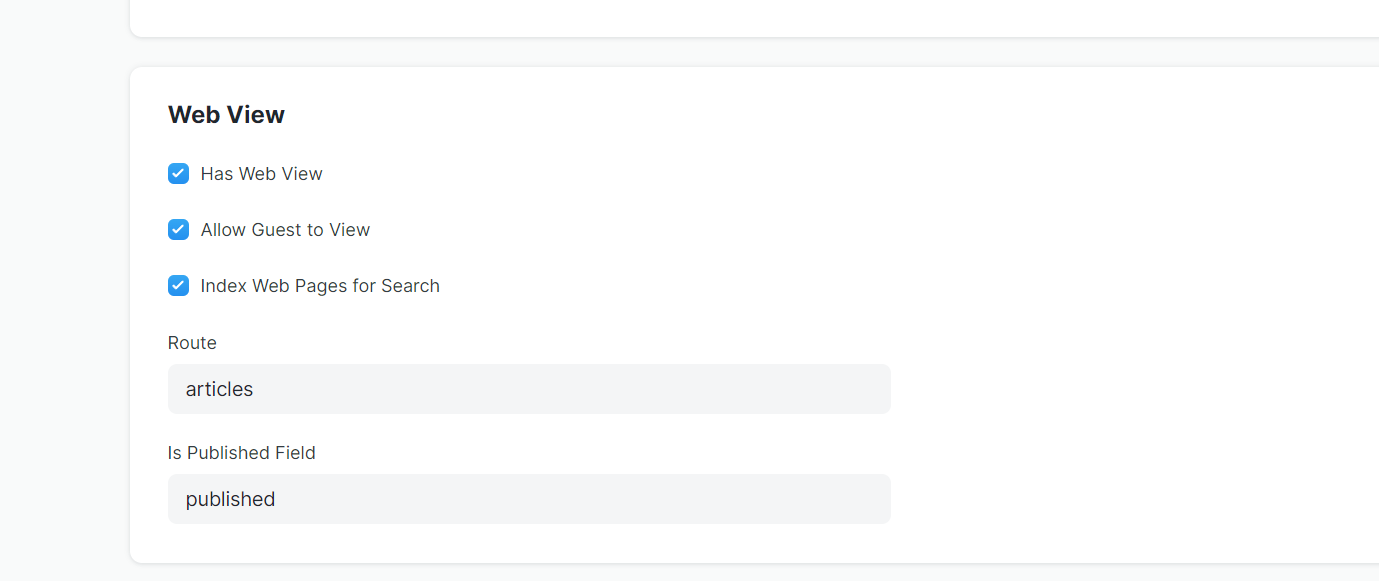
Task: Click into the Is Published Field input
Action: point(529,499)
